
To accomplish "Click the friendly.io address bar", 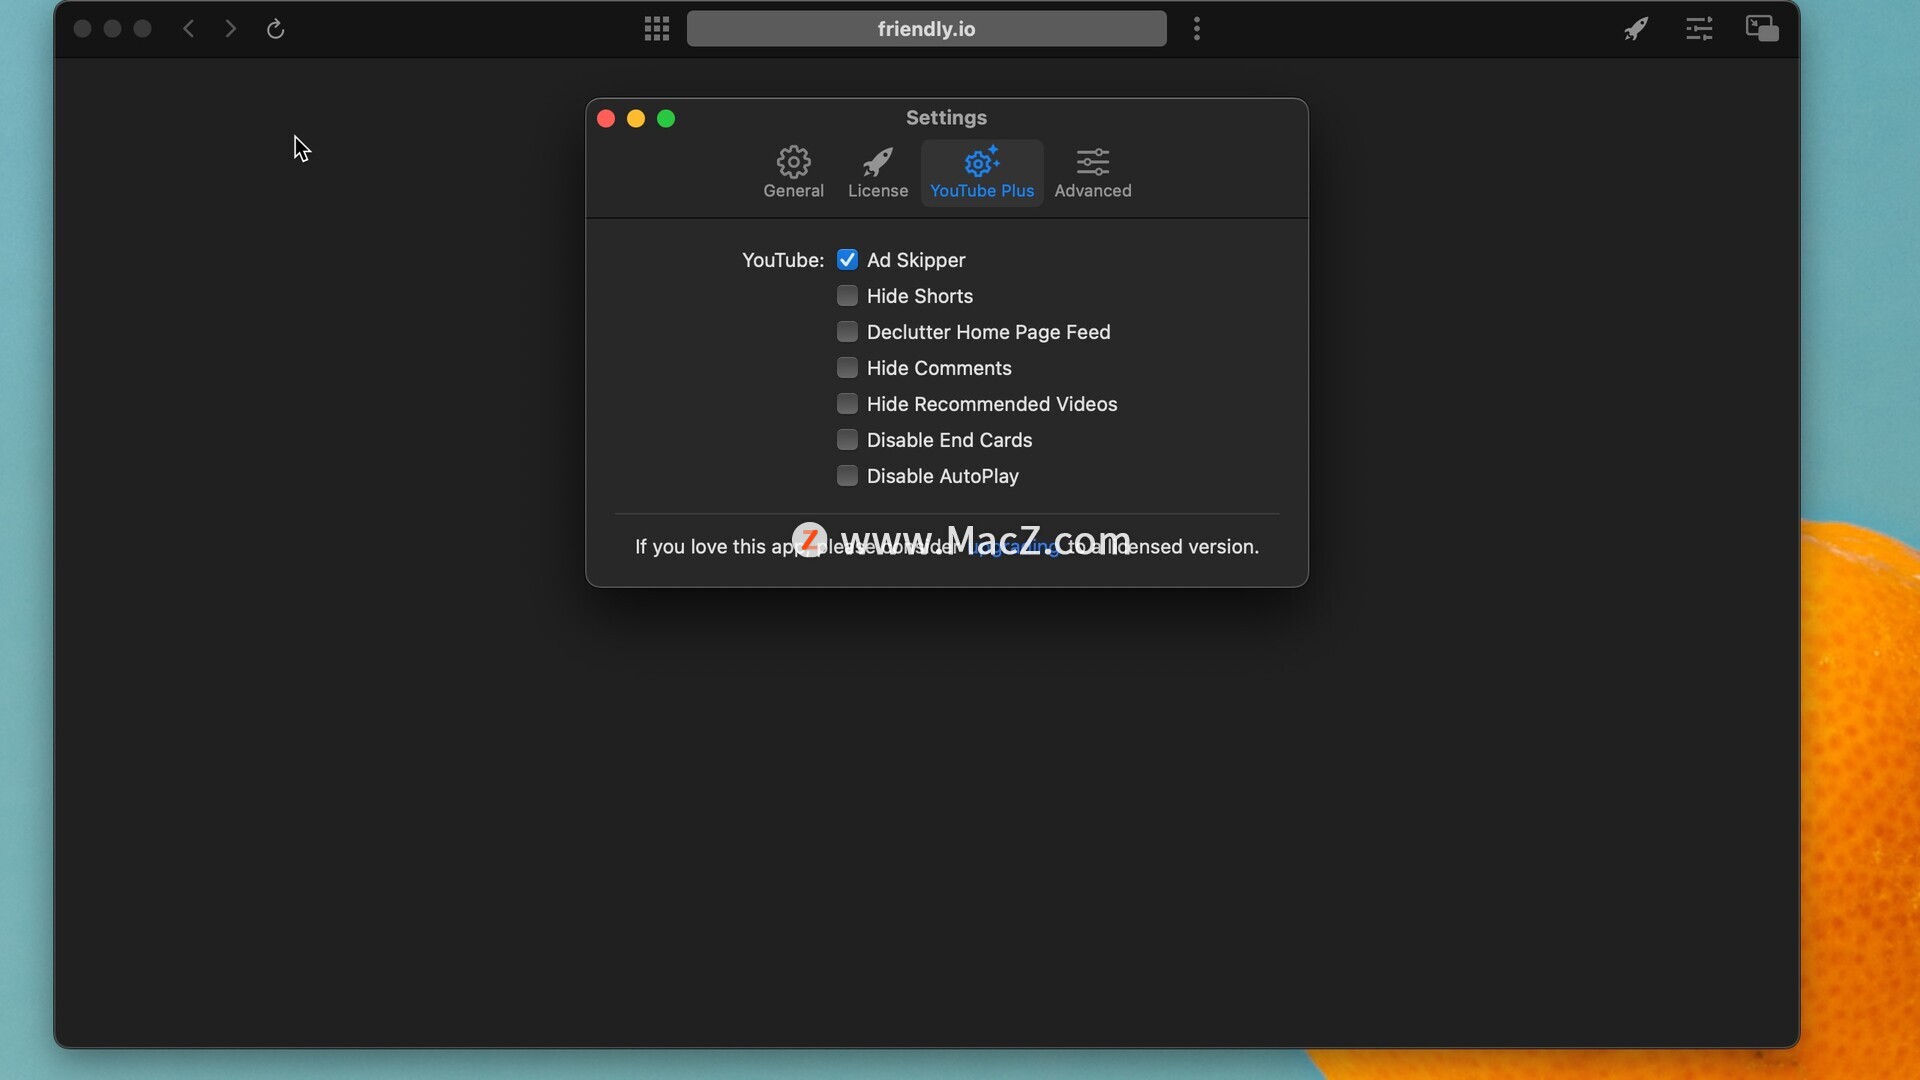I will pyautogui.click(x=927, y=29).
